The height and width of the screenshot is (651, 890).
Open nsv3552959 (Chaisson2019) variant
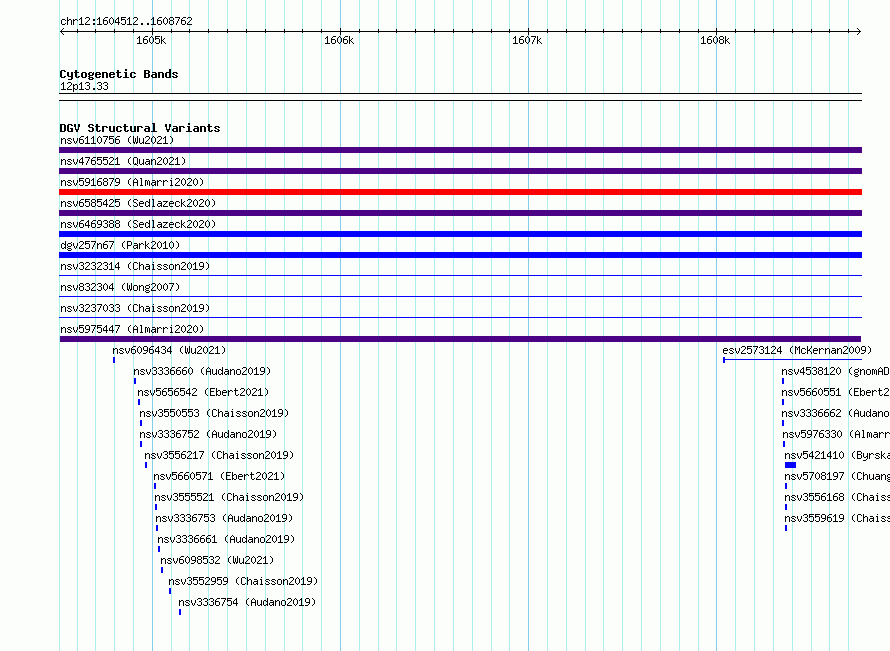coord(243,581)
